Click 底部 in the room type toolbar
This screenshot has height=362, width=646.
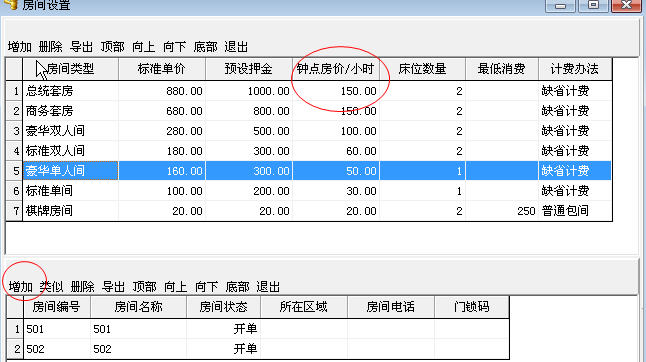click(x=205, y=47)
